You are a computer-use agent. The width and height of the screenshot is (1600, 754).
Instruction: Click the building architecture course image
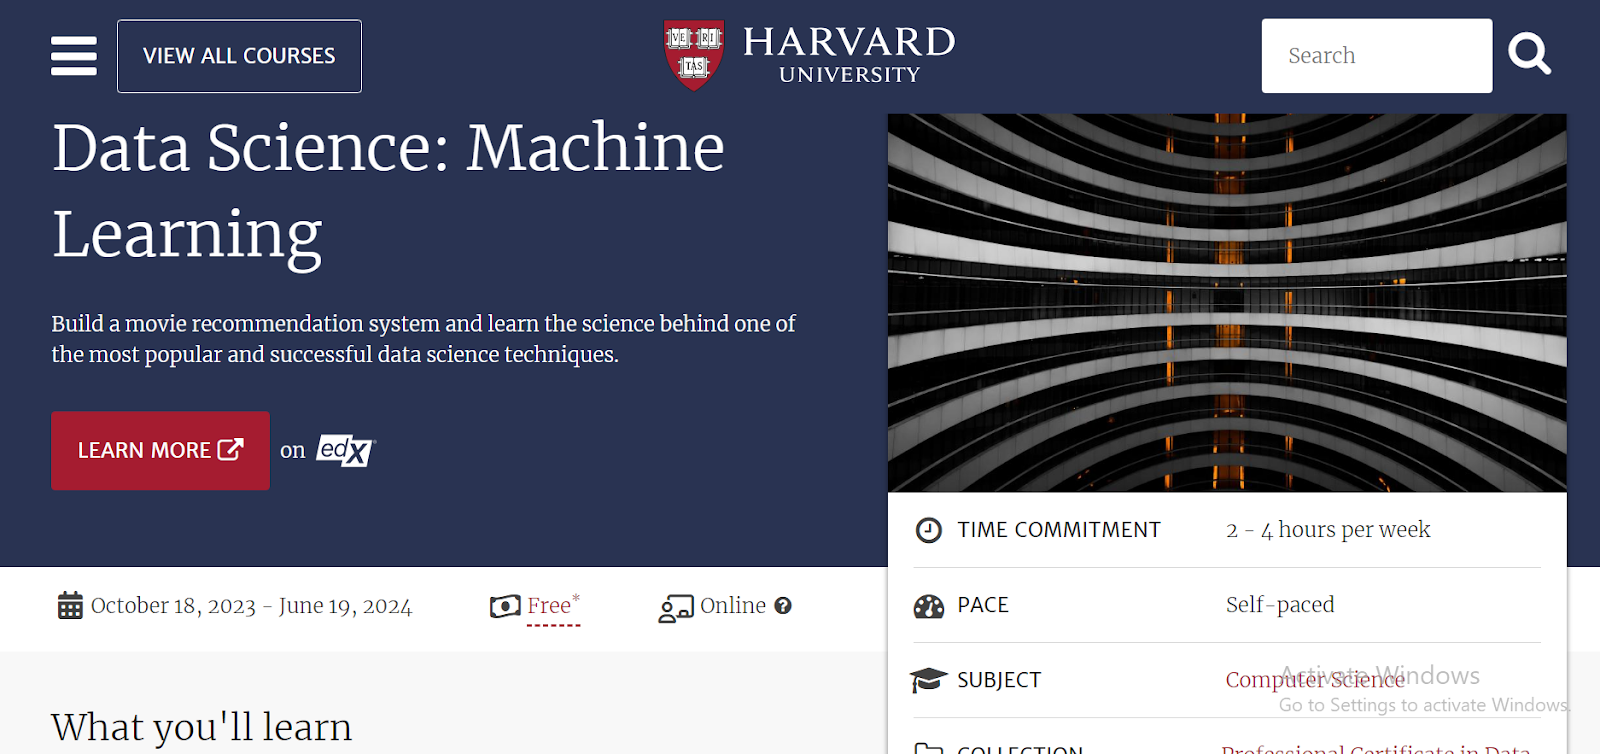tap(1228, 300)
